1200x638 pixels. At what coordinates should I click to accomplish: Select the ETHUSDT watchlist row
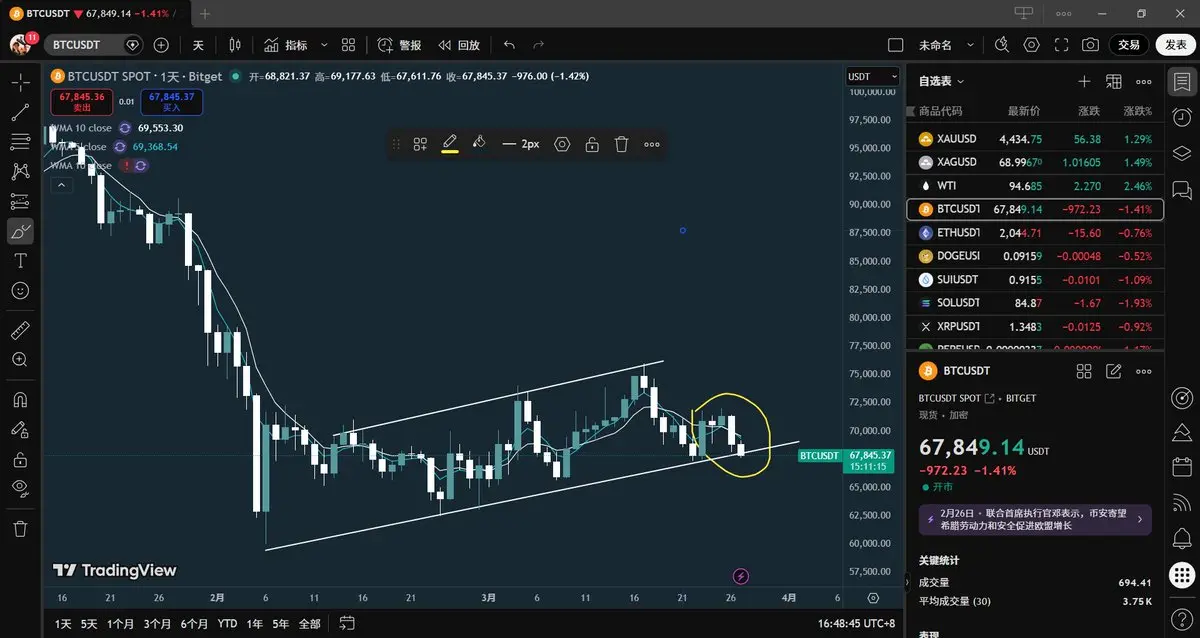[x=1035, y=232]
